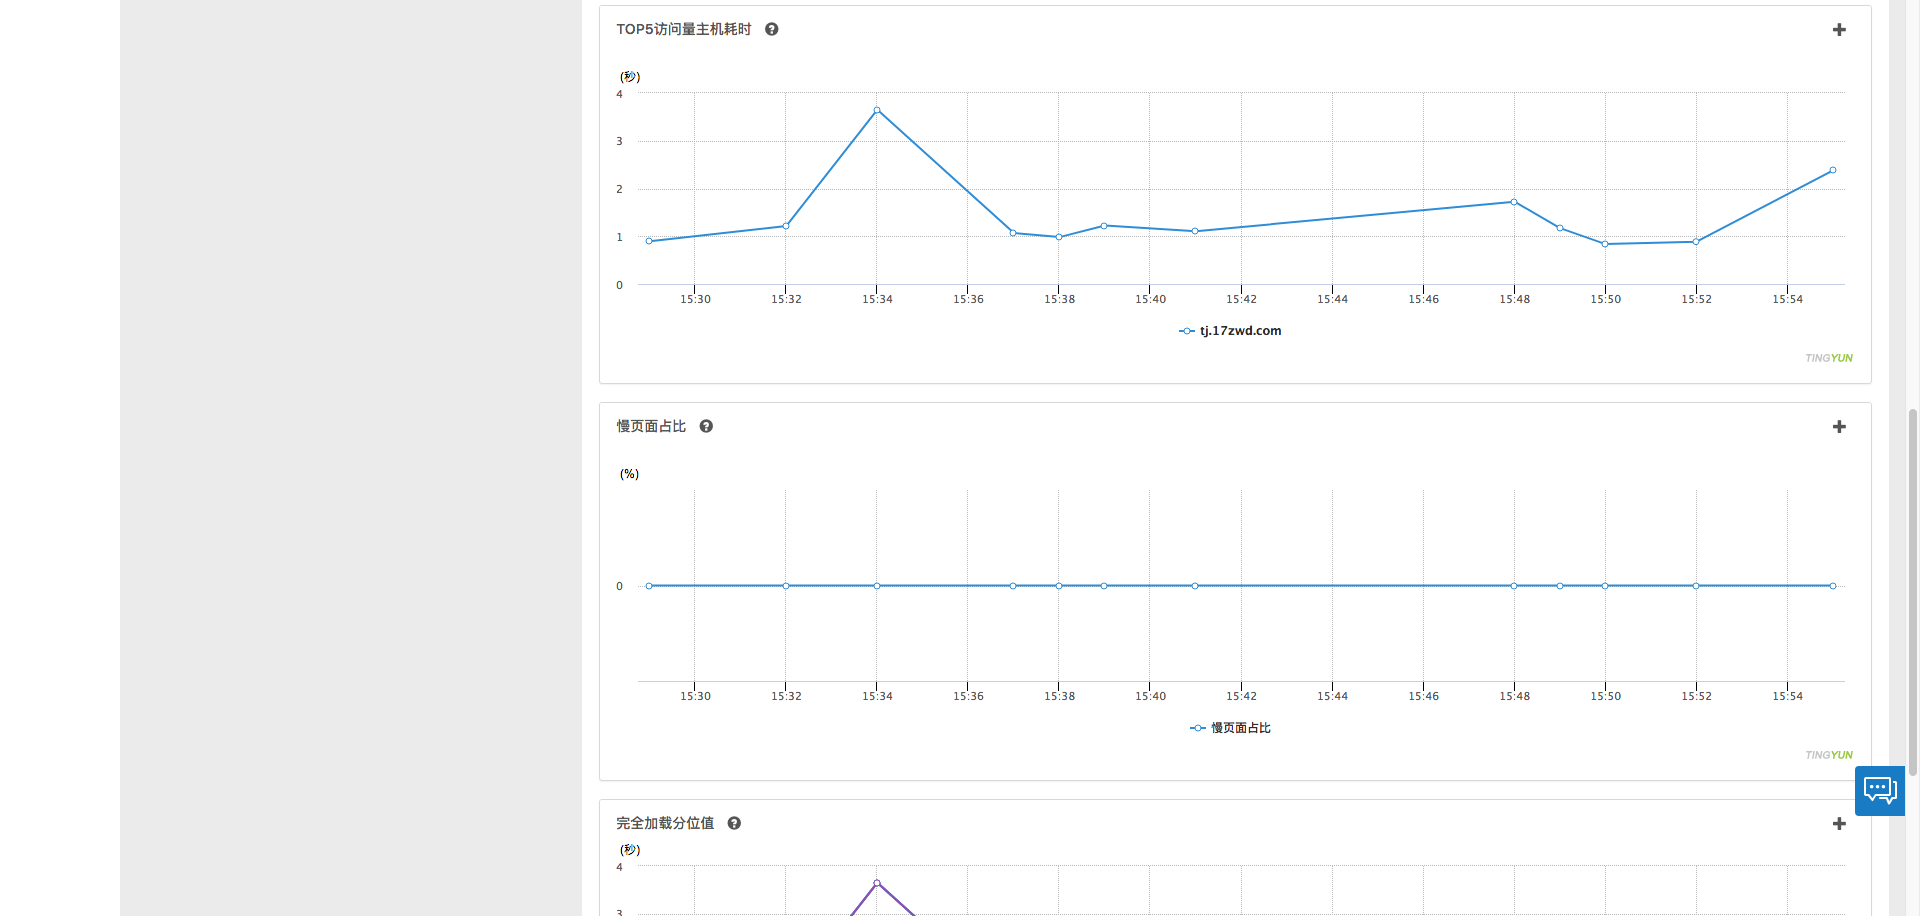1920x916 pixels.
Task: Open help icon next to 完全加载分位值
Action: click(734, 823)
